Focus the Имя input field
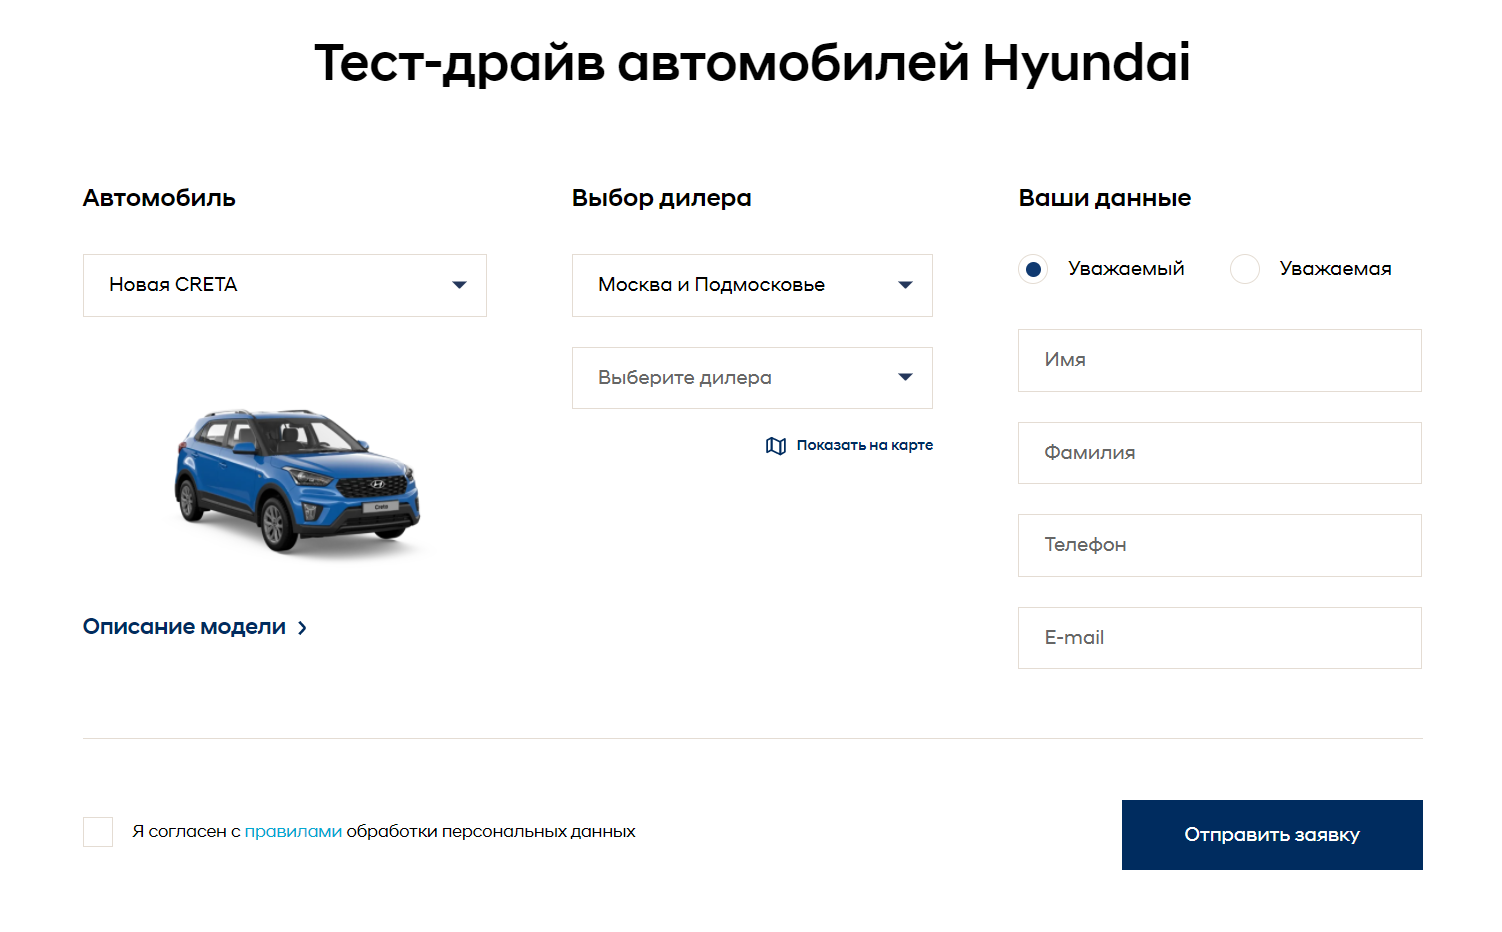The width and height of the screenshot is (1502, 932). pyautogui.click(x=1219, y=360)
